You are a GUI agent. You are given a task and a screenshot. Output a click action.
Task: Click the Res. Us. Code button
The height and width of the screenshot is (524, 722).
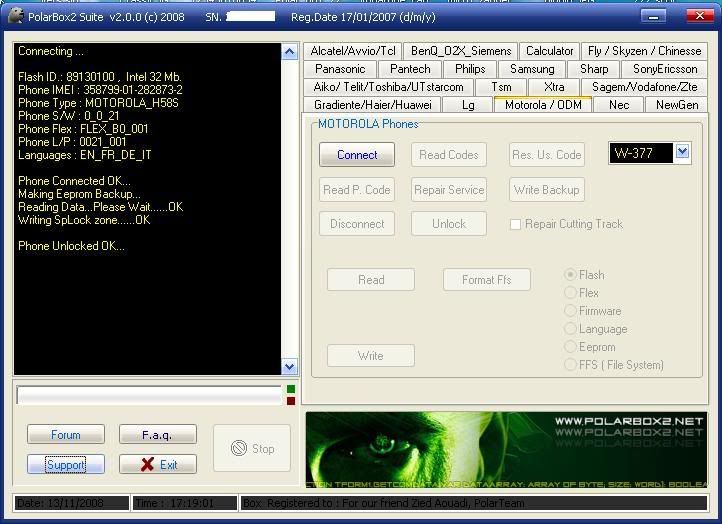tap(547, 155)
